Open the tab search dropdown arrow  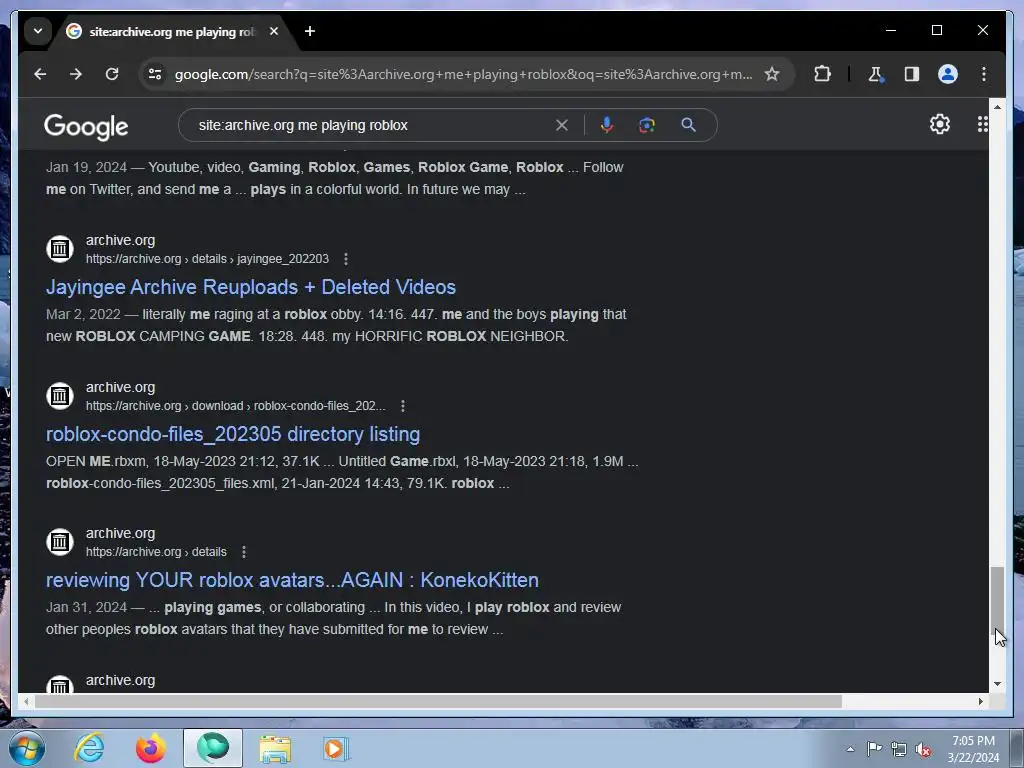tap(38, 31)
